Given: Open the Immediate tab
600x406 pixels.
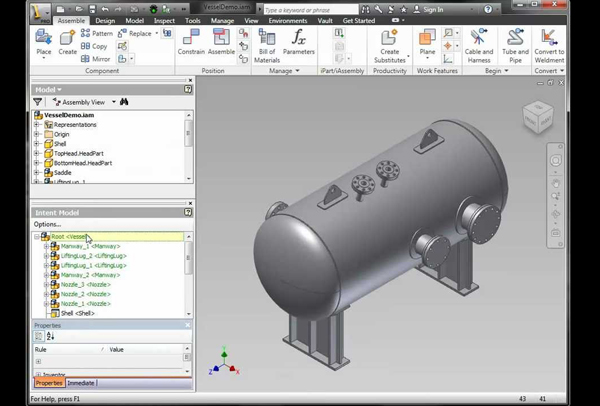Looking at the screenshot, I should 81,383.
